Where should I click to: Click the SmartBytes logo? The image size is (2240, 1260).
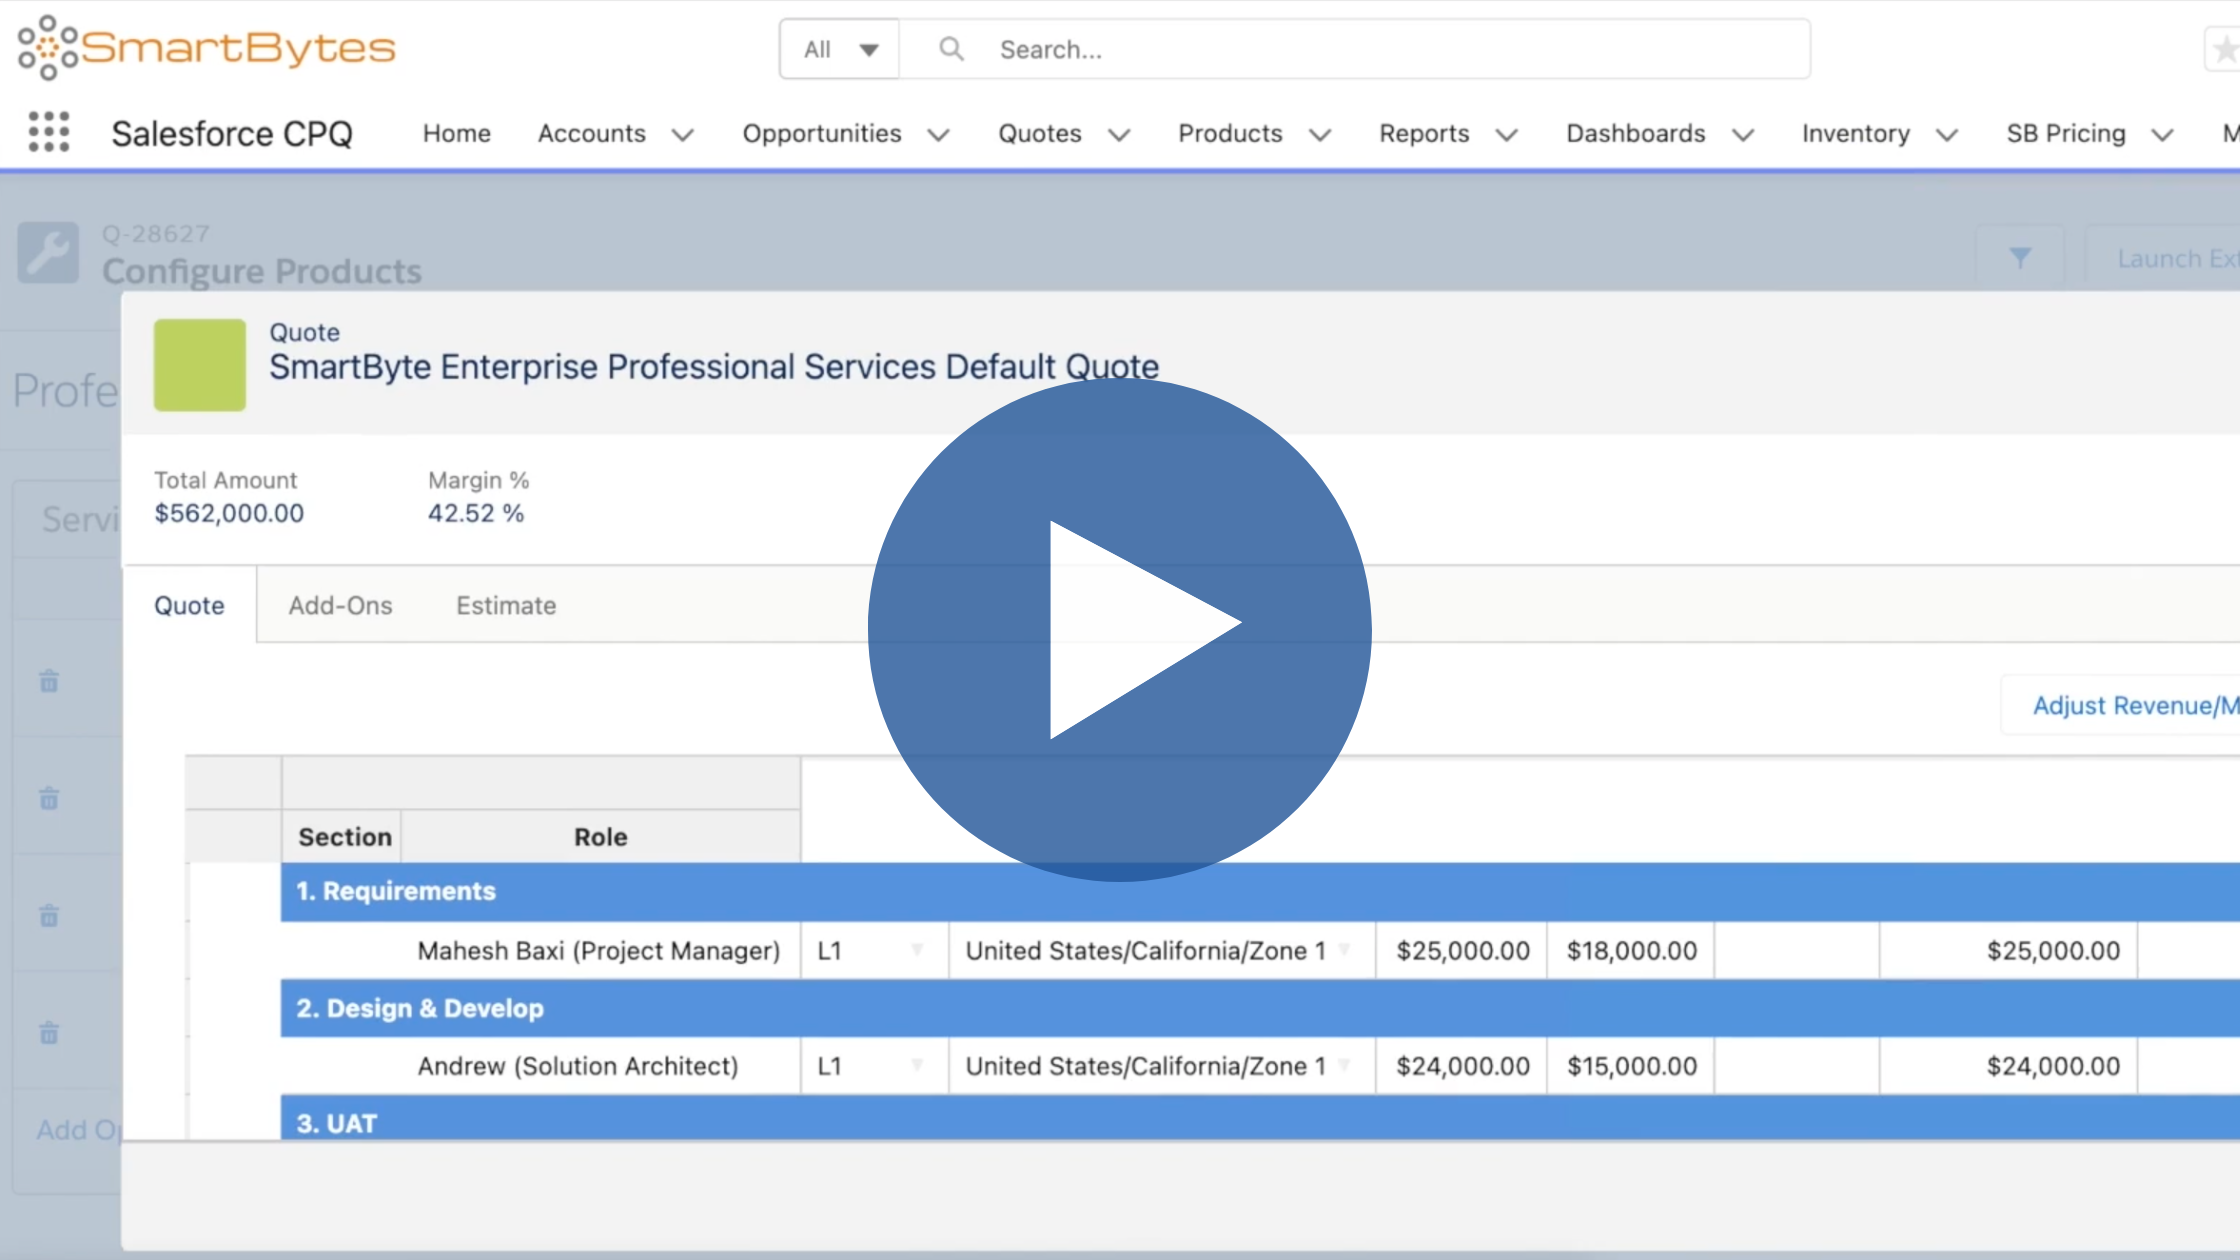[207, 47]
